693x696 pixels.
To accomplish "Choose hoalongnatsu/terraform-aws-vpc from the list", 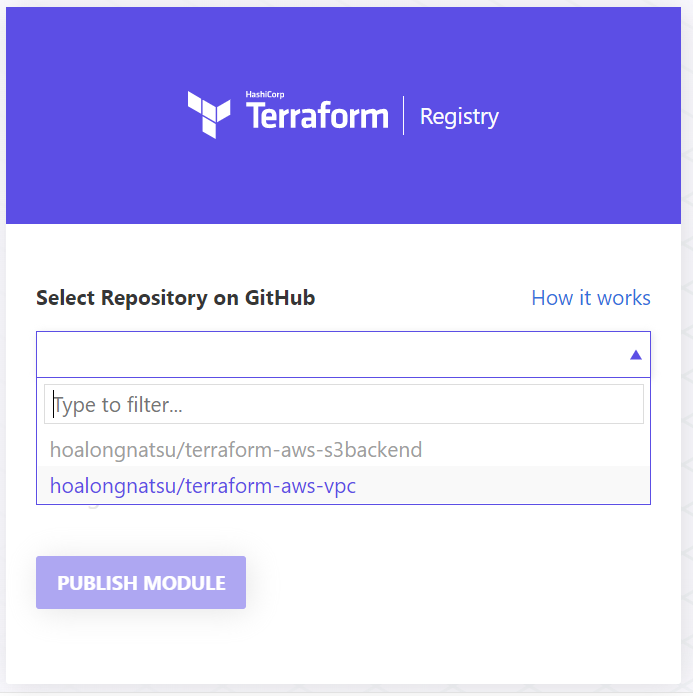I will (x=203, y=487).
